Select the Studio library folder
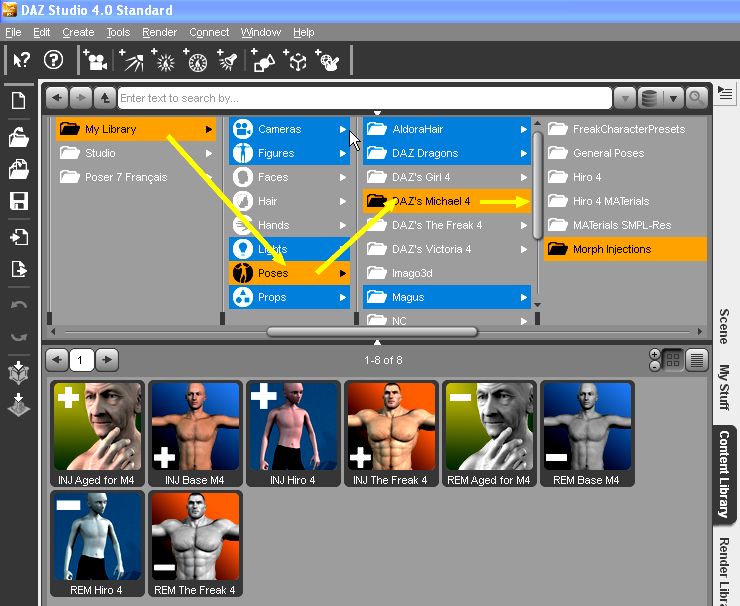This screenshot has height=606, width=740. pyautogui.click(x=136, y=153)
